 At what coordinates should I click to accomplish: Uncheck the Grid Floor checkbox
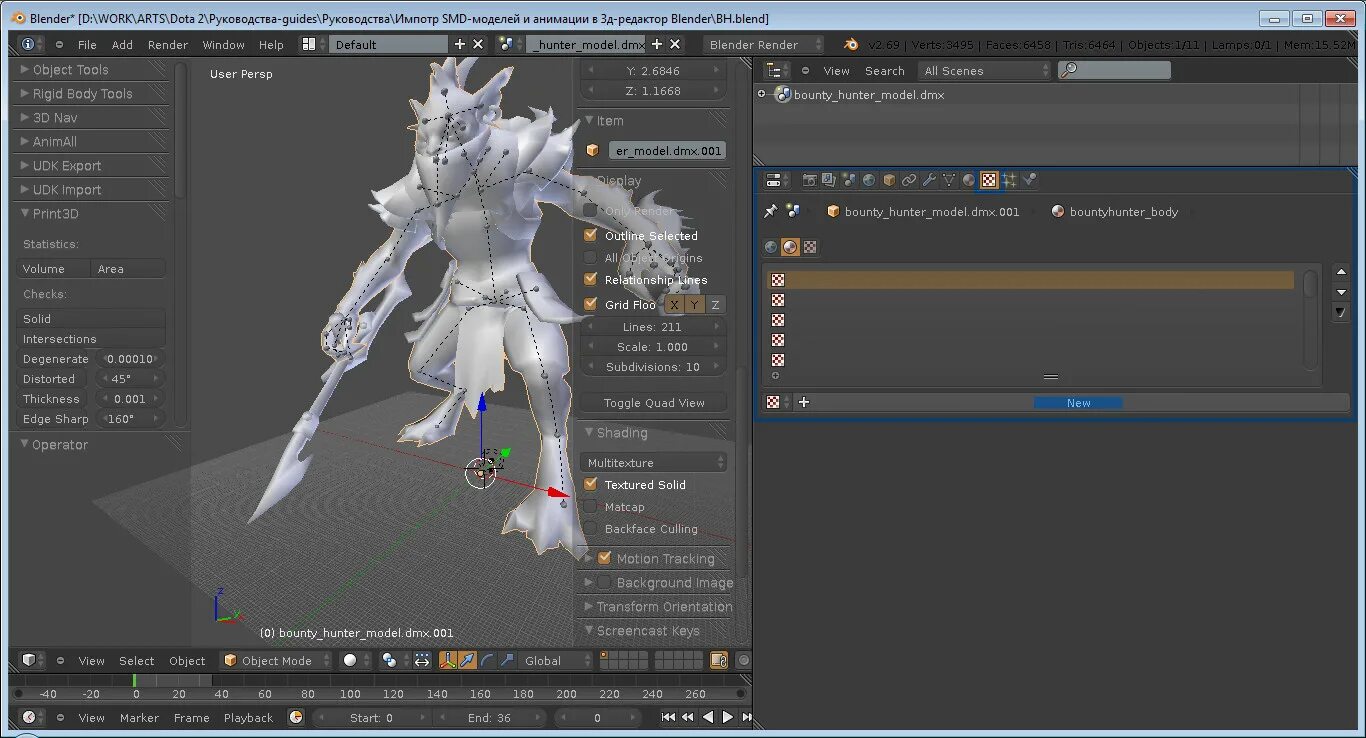pos(590,304)
